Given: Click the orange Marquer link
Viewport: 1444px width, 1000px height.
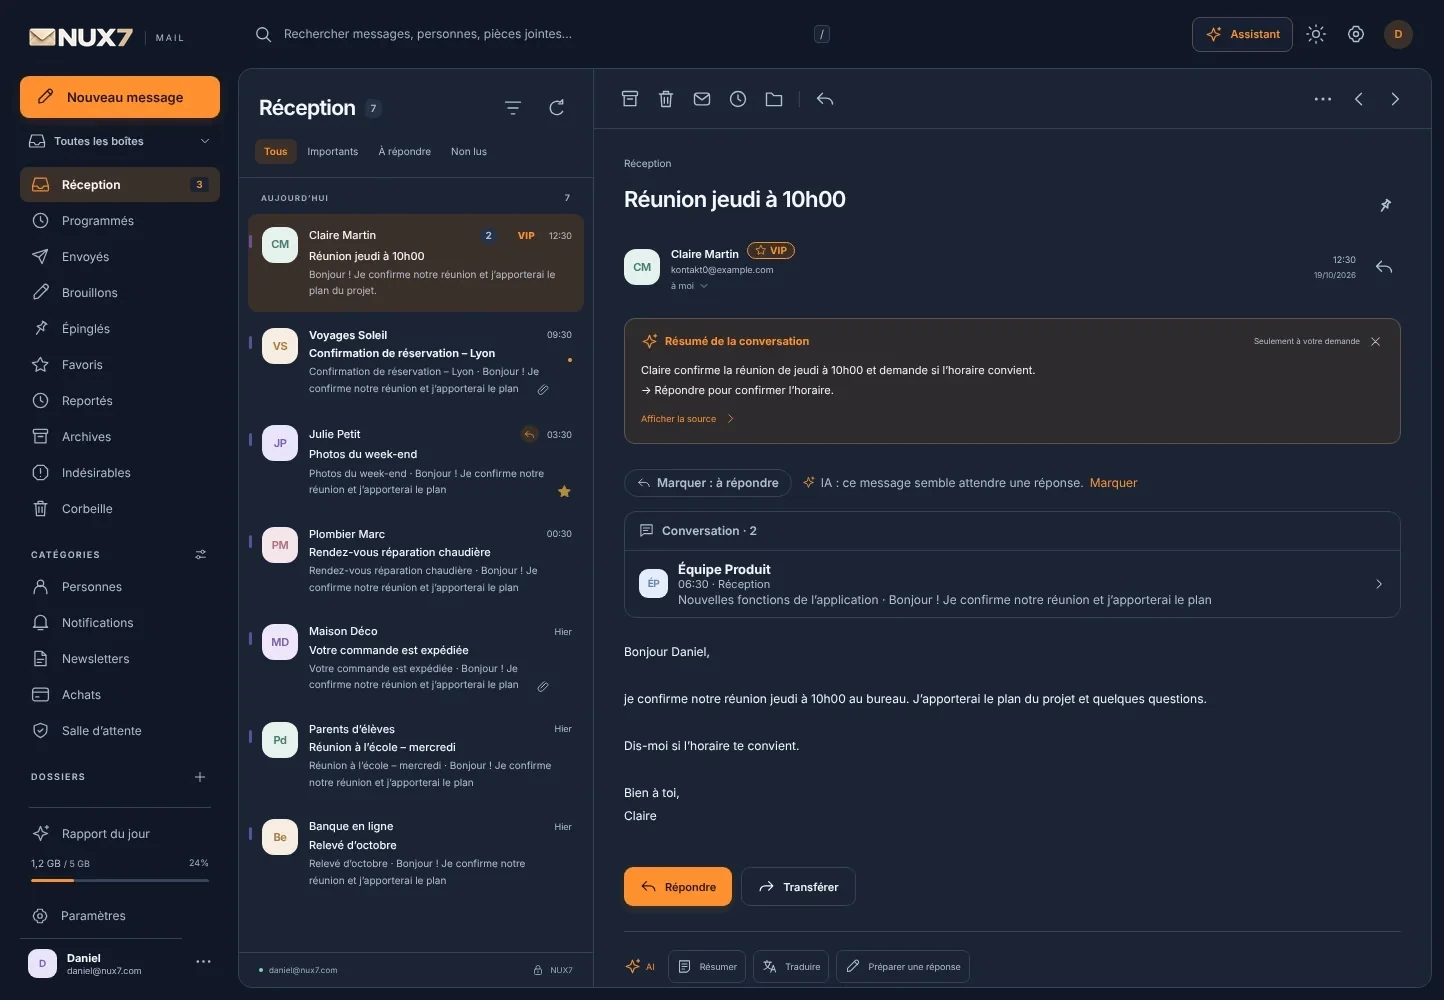Looking at the screenshot, I should tap(1113, 483).
